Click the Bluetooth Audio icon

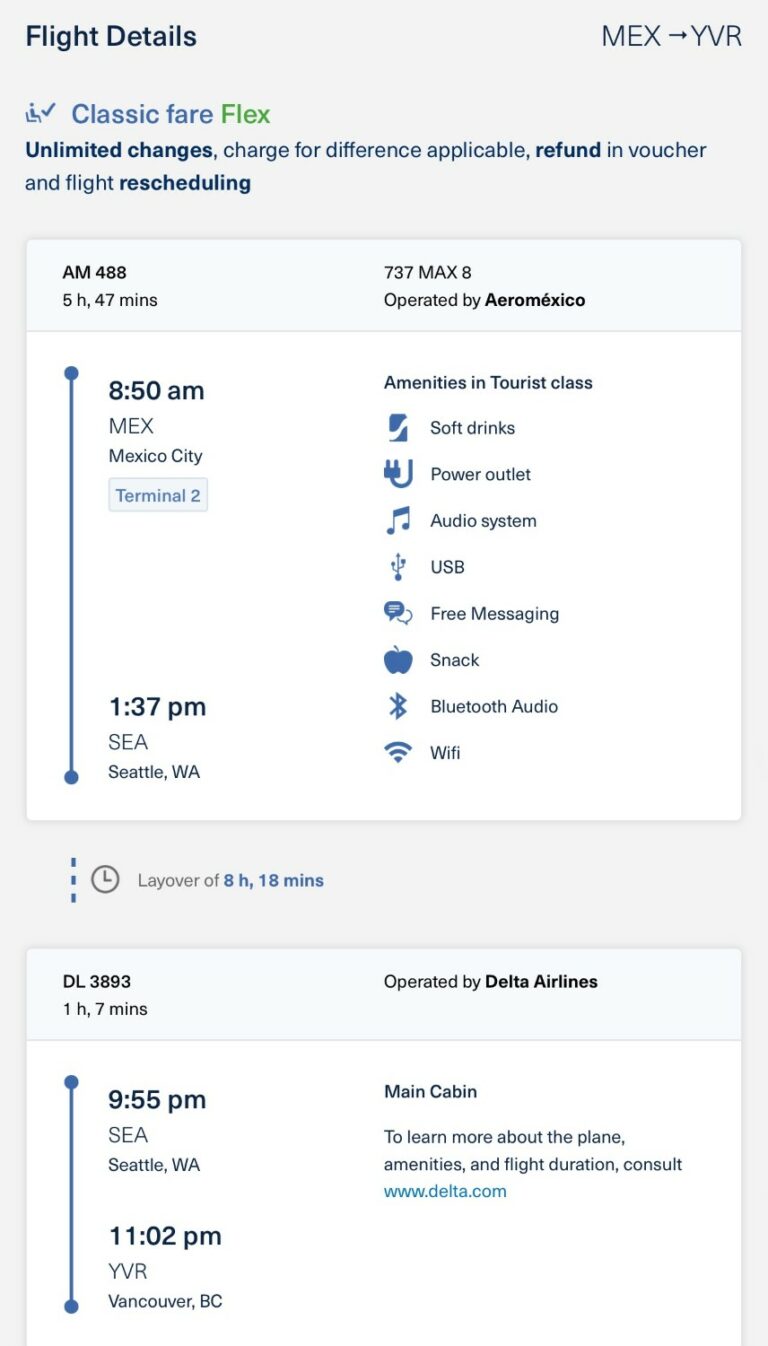[396, 706]
